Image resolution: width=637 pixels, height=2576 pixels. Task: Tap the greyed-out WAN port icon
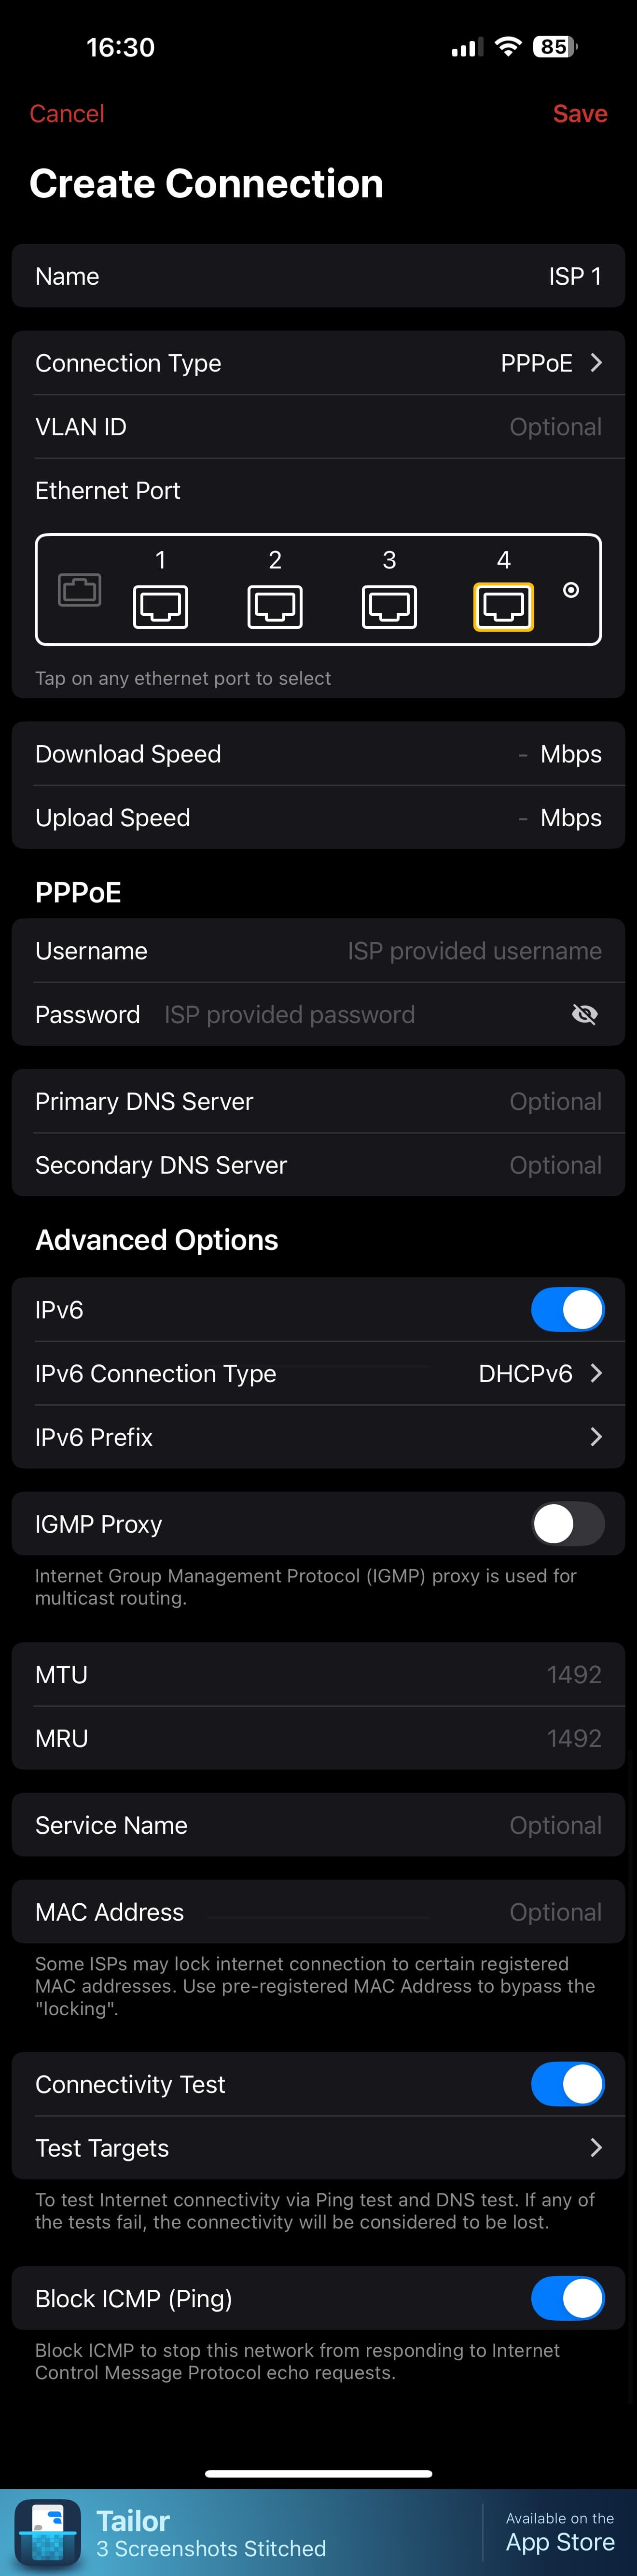(x=79, y=590)
